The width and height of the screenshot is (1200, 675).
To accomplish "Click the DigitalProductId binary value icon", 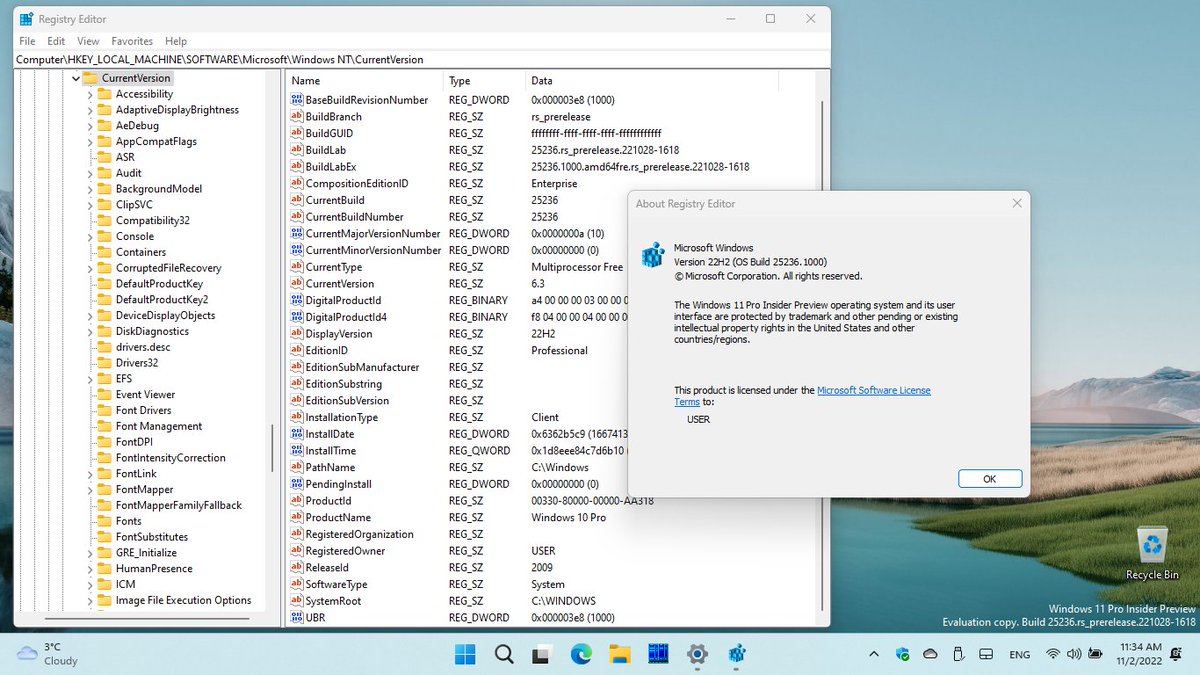I will (296, 300).
